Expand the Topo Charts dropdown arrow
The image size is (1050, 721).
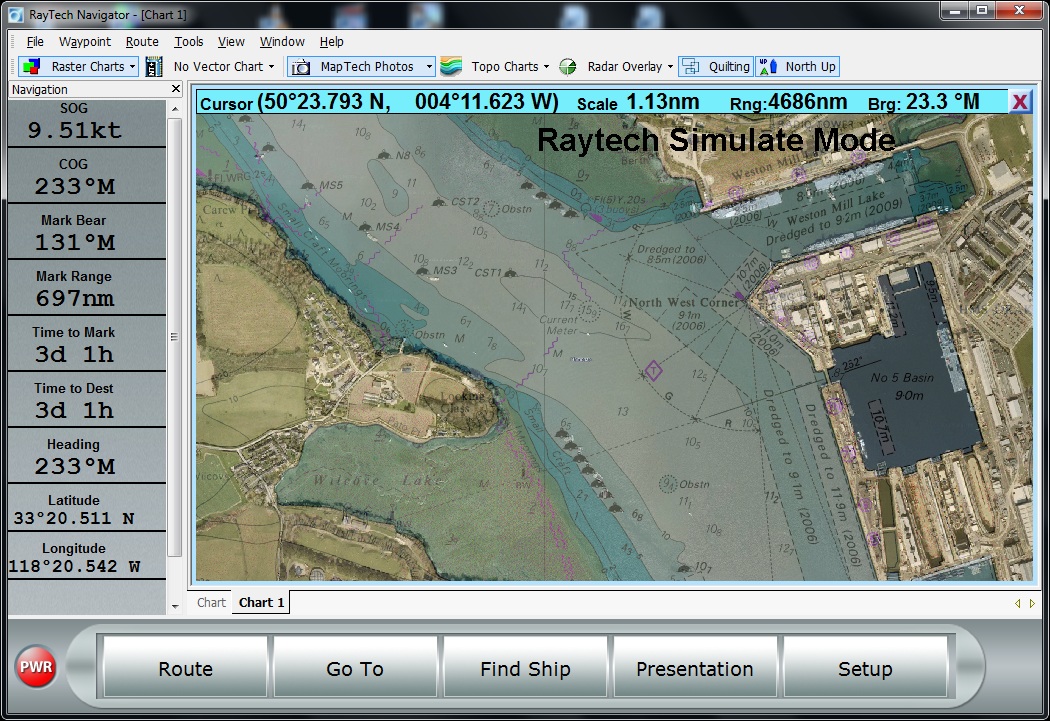pos(546,66)
